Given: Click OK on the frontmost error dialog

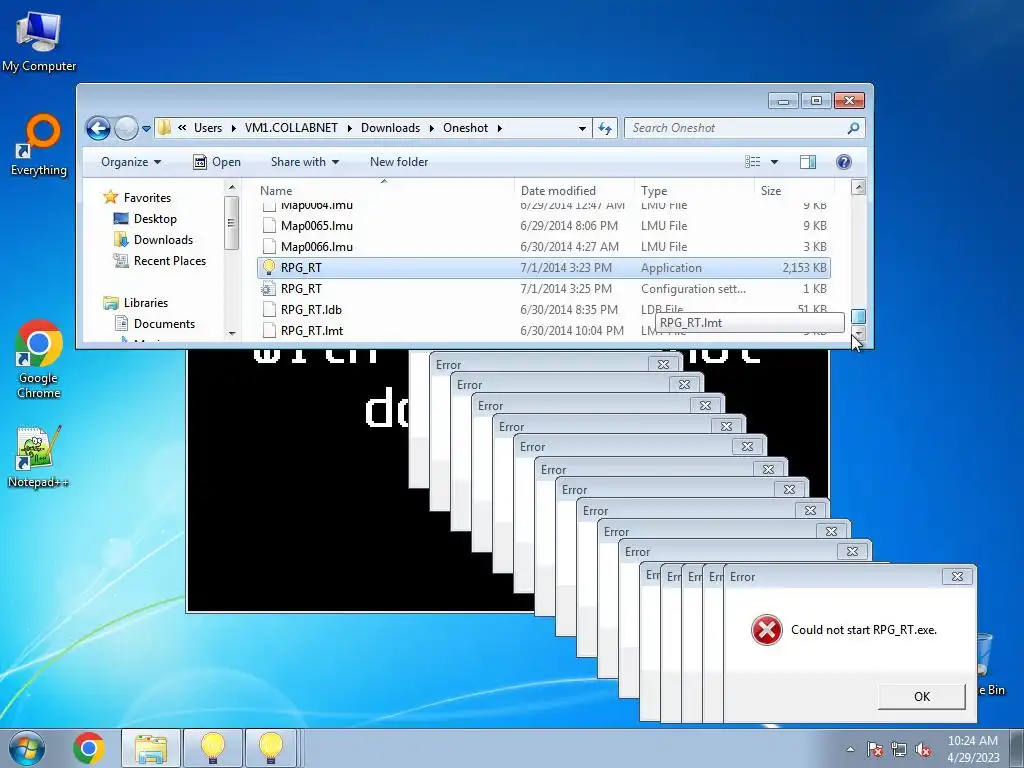Looking at the screenshot, I should tap(921, 696).
